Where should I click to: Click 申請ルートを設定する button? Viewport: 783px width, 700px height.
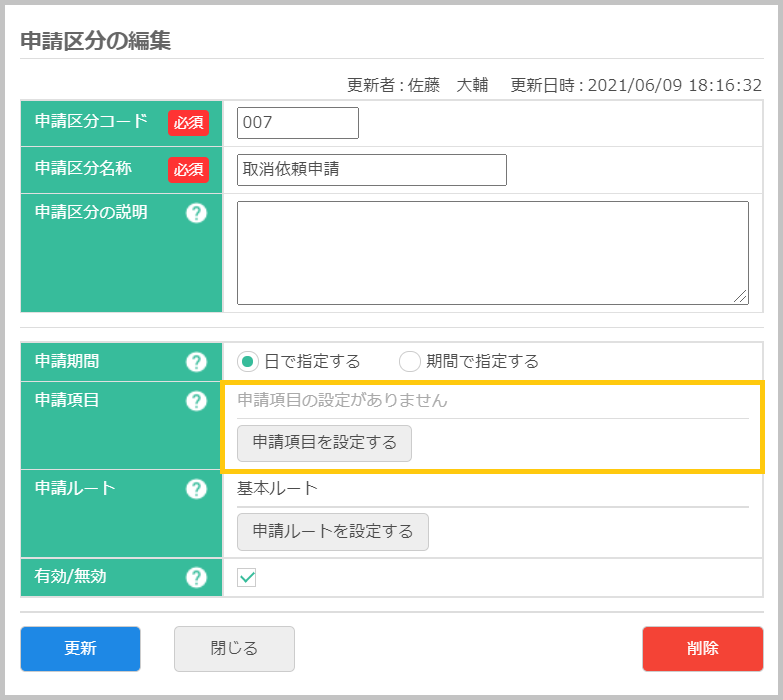tap(333, 532)
